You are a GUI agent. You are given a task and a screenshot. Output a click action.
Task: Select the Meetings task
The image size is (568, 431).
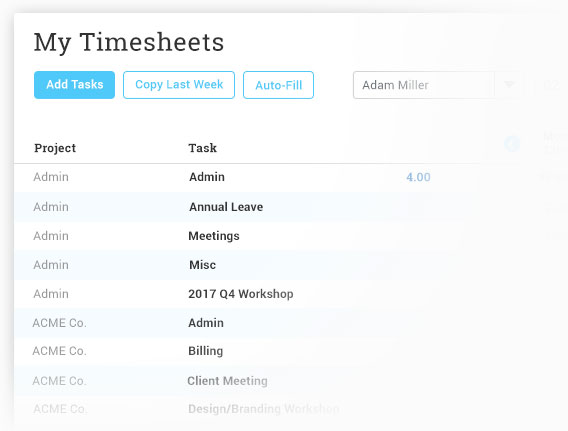point(214,236)
